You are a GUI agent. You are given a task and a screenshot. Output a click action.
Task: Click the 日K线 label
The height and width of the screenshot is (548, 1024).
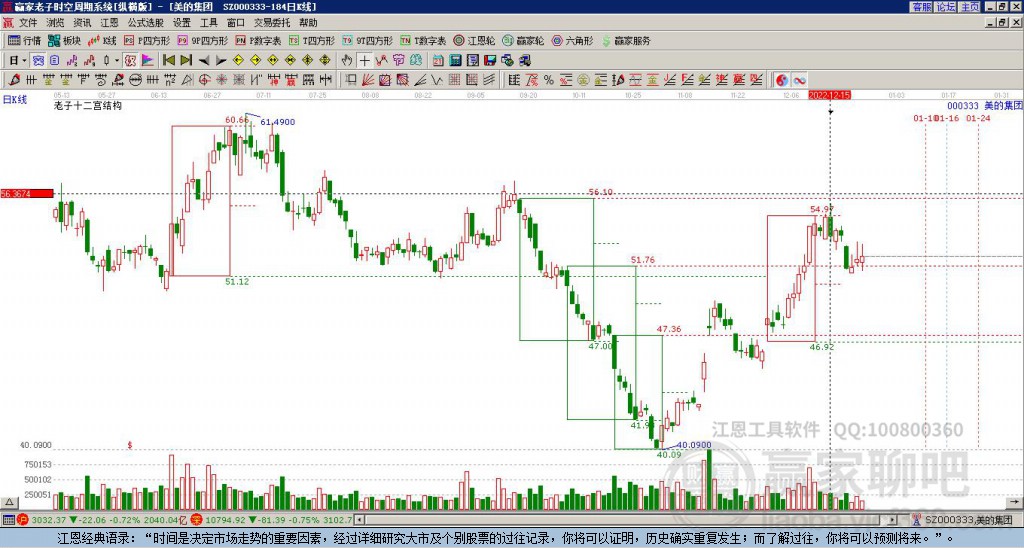click(x=15, y=99)
